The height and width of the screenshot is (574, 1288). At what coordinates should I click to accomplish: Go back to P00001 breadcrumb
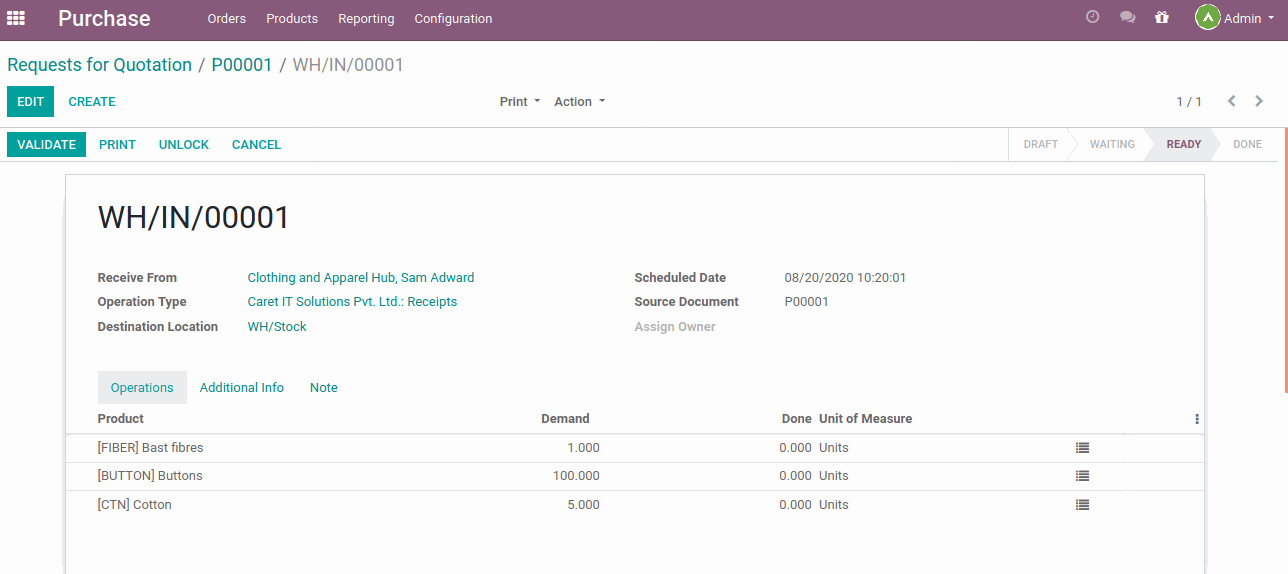point(242,65)
